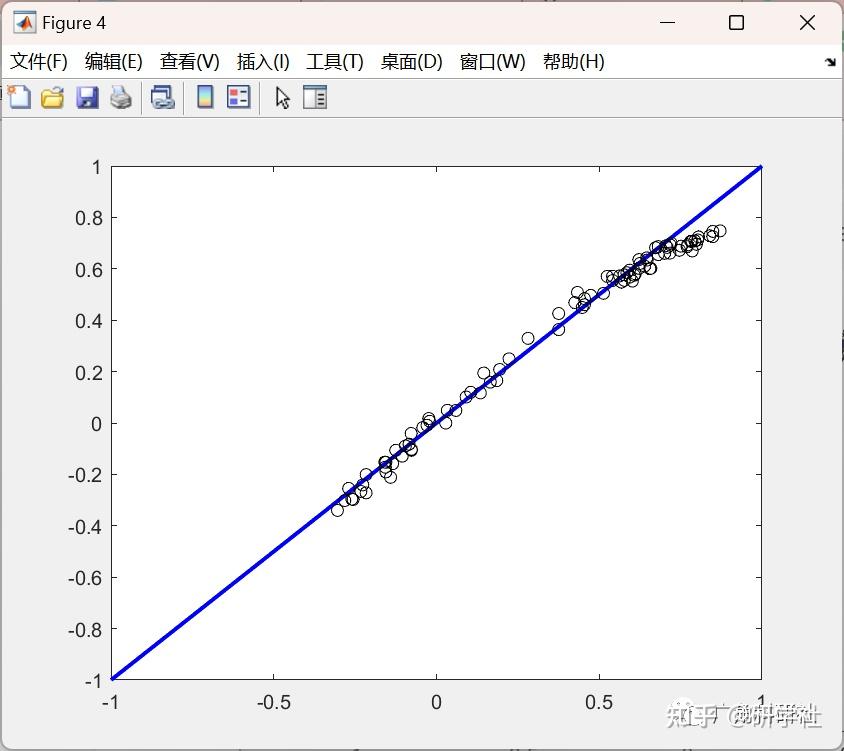This screenshot has height=751, width=844.
Task: Click the Print Figure icon
Action: [x=121, y=98]
